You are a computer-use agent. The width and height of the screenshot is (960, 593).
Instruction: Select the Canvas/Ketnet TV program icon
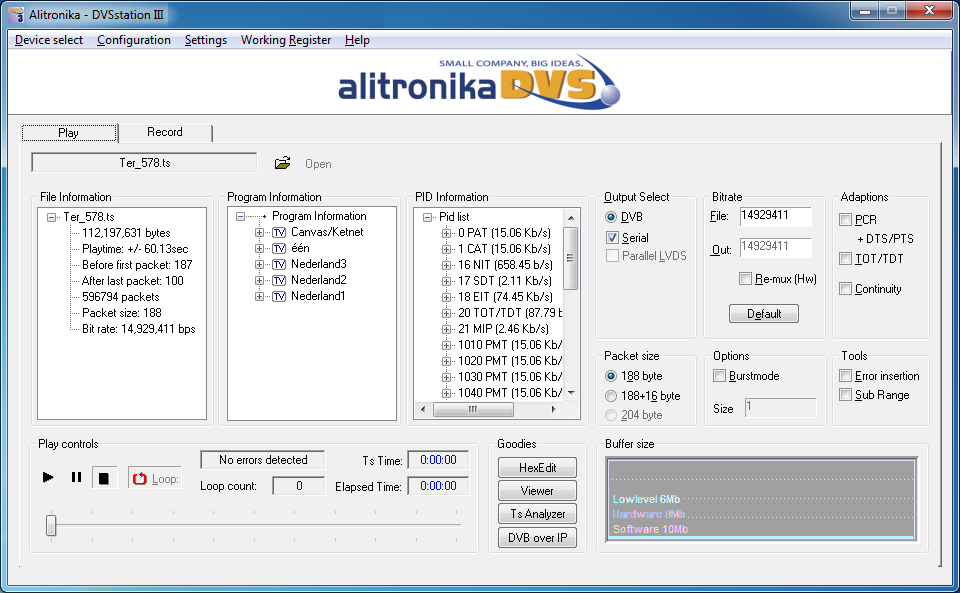click(279, 232)
